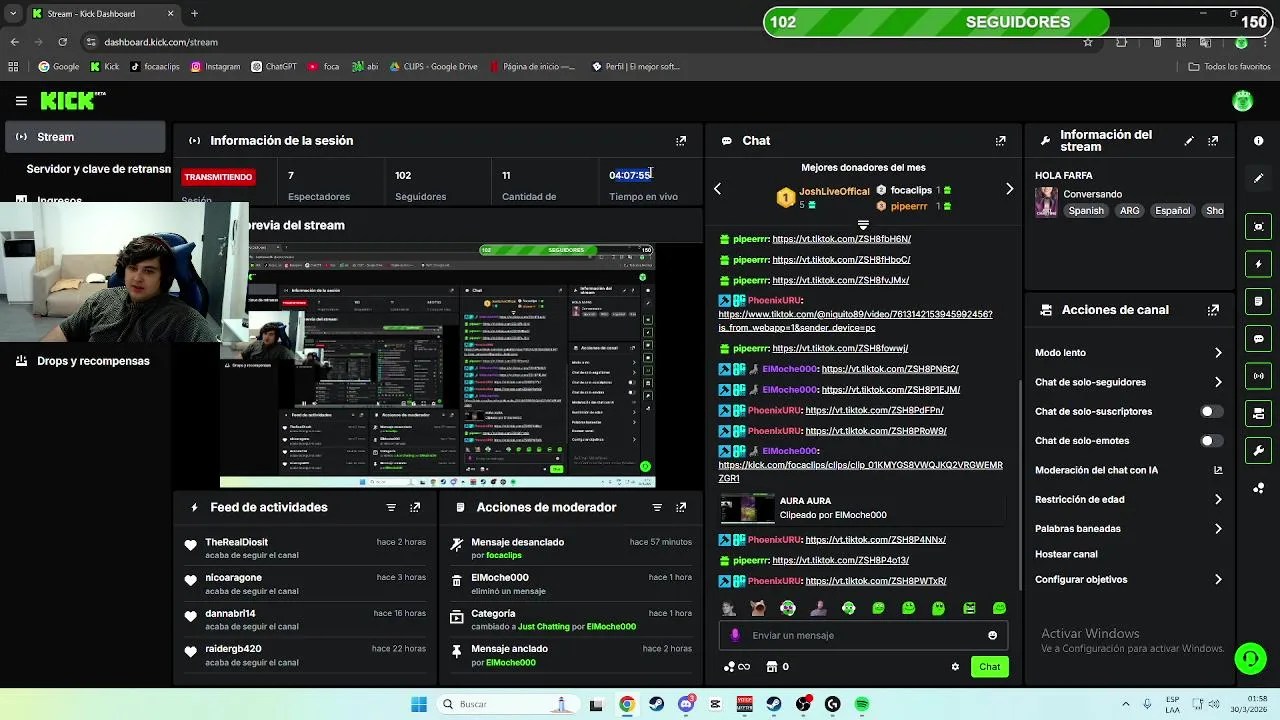Open the Windows Start menu
The height and width of the screenshot is (720, 1280).
(419, 704)
